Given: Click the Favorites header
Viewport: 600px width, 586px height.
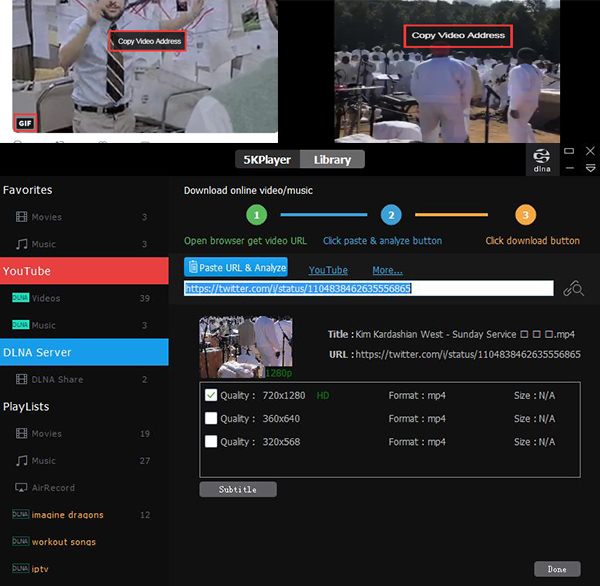Looking at the screenshot, I should point(27,190).
